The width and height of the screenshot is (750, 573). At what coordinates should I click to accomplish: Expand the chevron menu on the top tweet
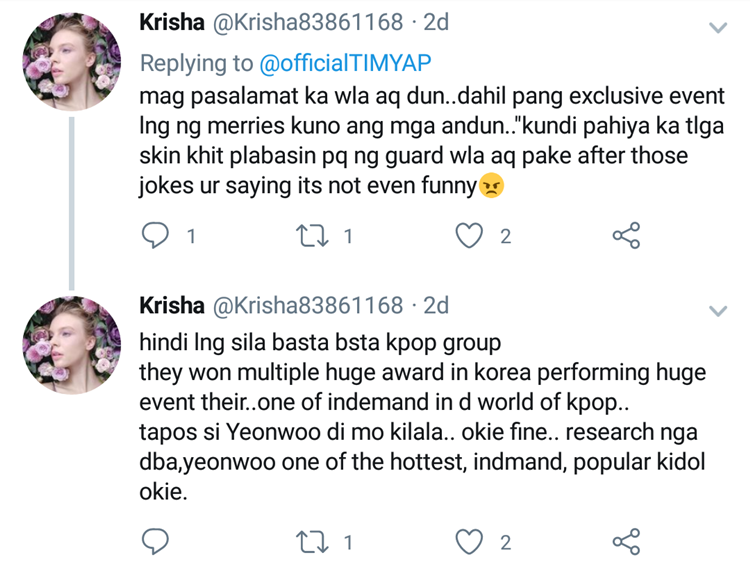[x=717, y=27]
